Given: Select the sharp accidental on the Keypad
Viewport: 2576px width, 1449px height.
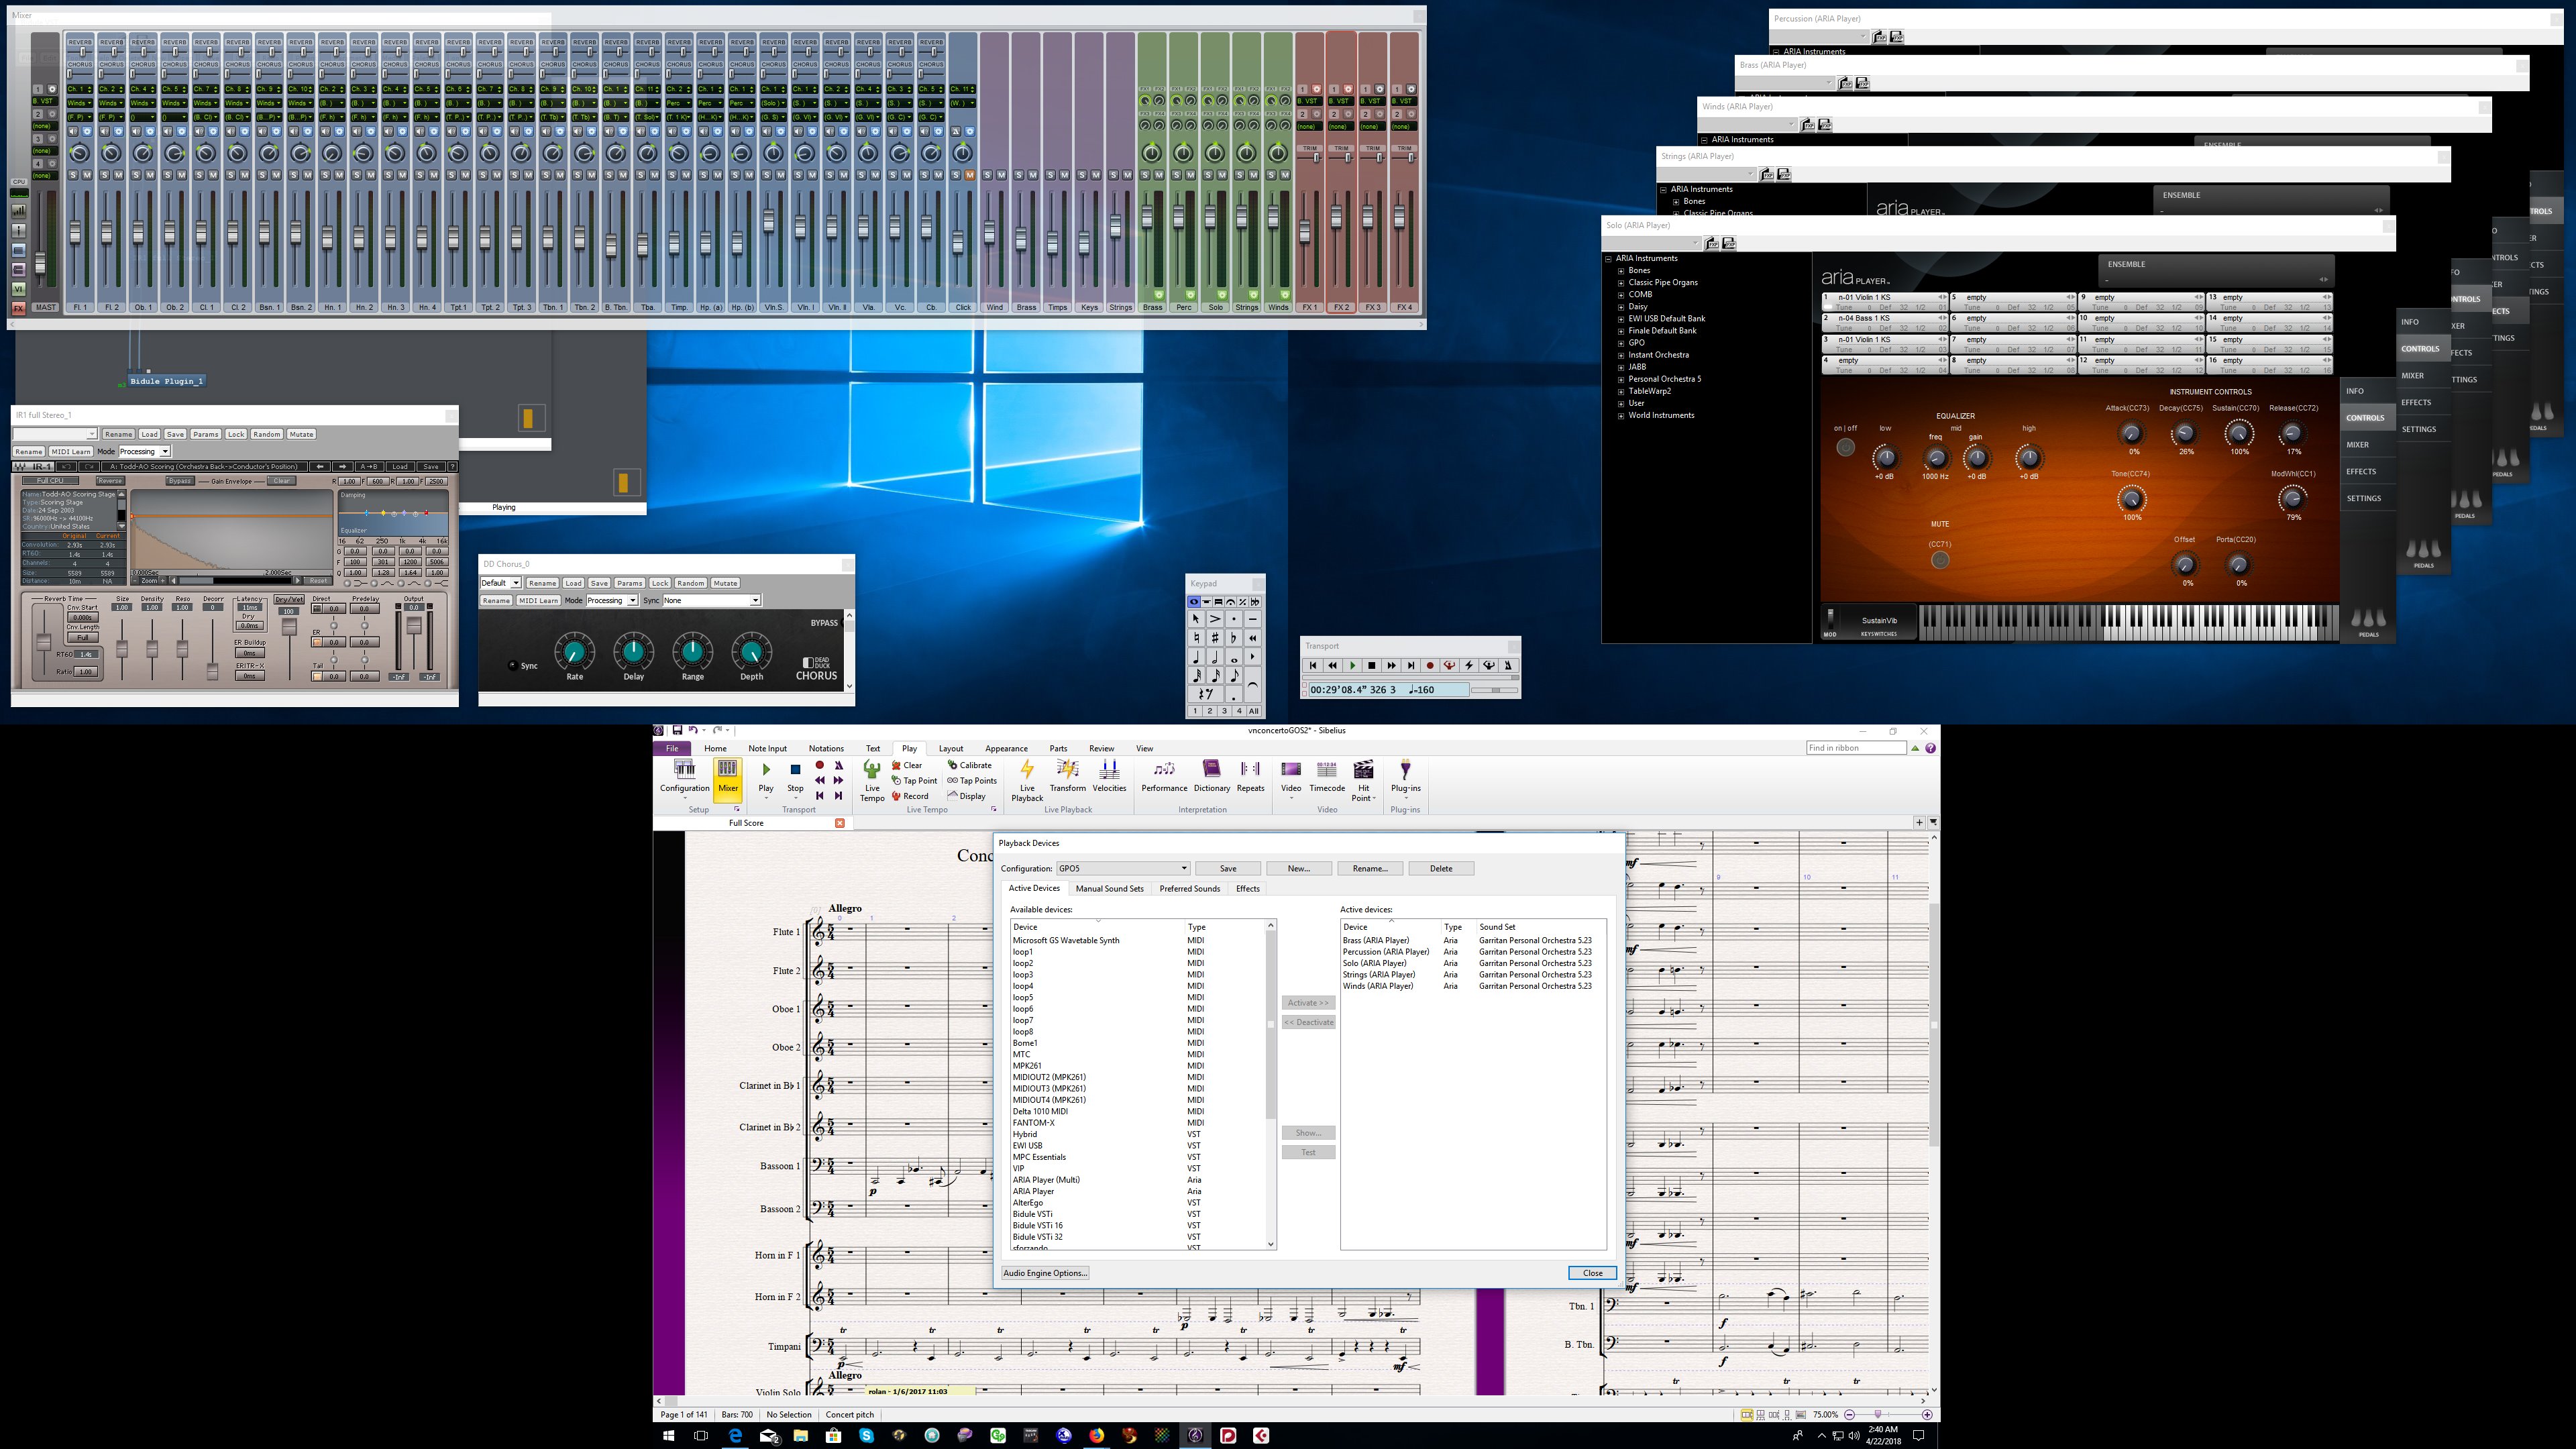Looking at the screenshot, I should (x=1215, y=638).
